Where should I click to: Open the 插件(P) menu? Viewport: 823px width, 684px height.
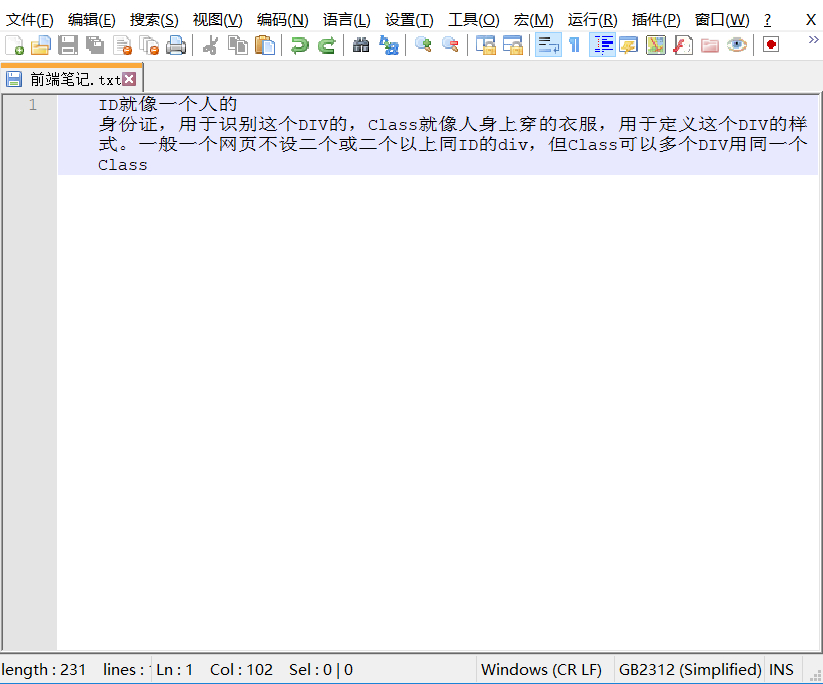(x=656, y=20)
